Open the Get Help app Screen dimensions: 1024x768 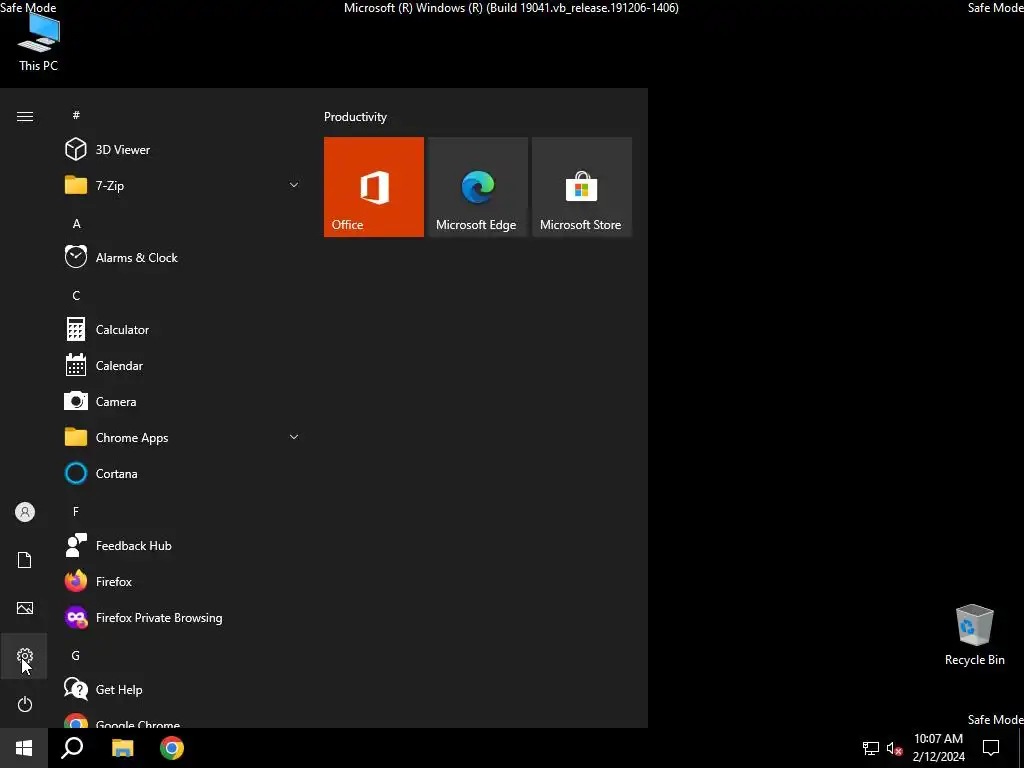click(x=182, y=690)
